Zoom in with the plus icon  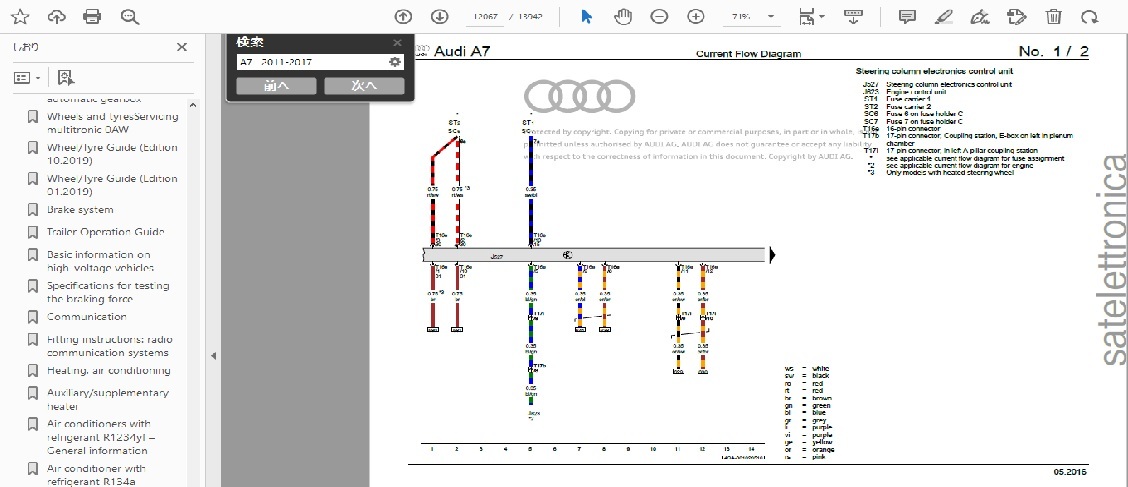point(695,17)
